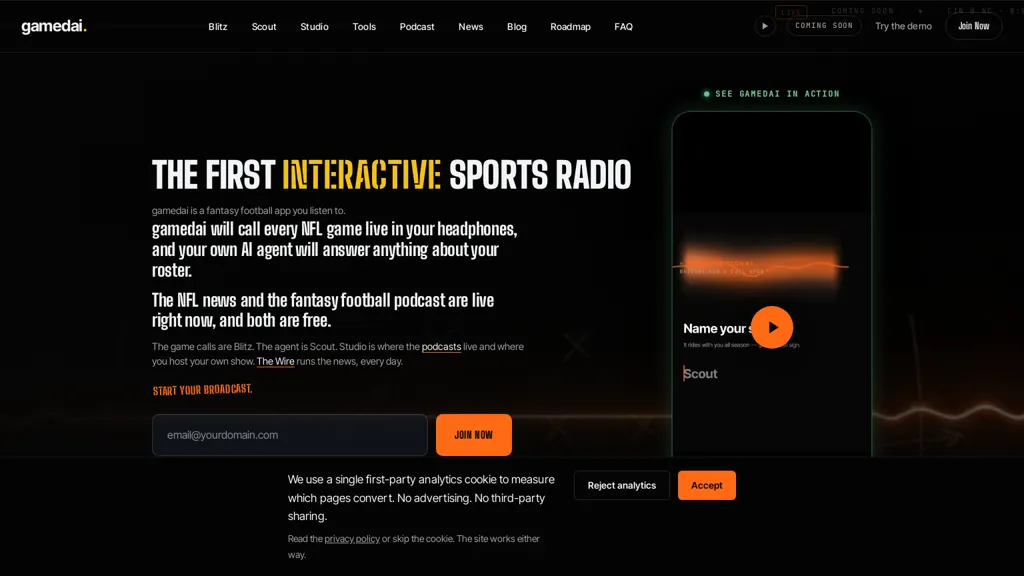
Task: Click the START YOUR BROADCAST text
Action: [202, 390]
